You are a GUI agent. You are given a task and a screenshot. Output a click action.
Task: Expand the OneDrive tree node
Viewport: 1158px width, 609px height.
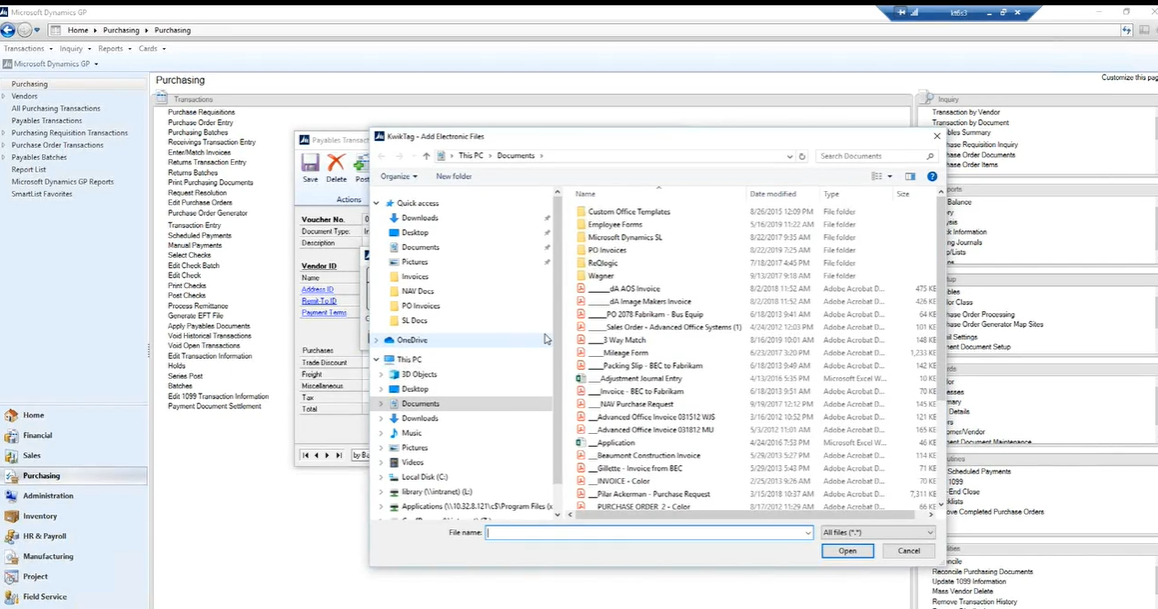point(377,340)
